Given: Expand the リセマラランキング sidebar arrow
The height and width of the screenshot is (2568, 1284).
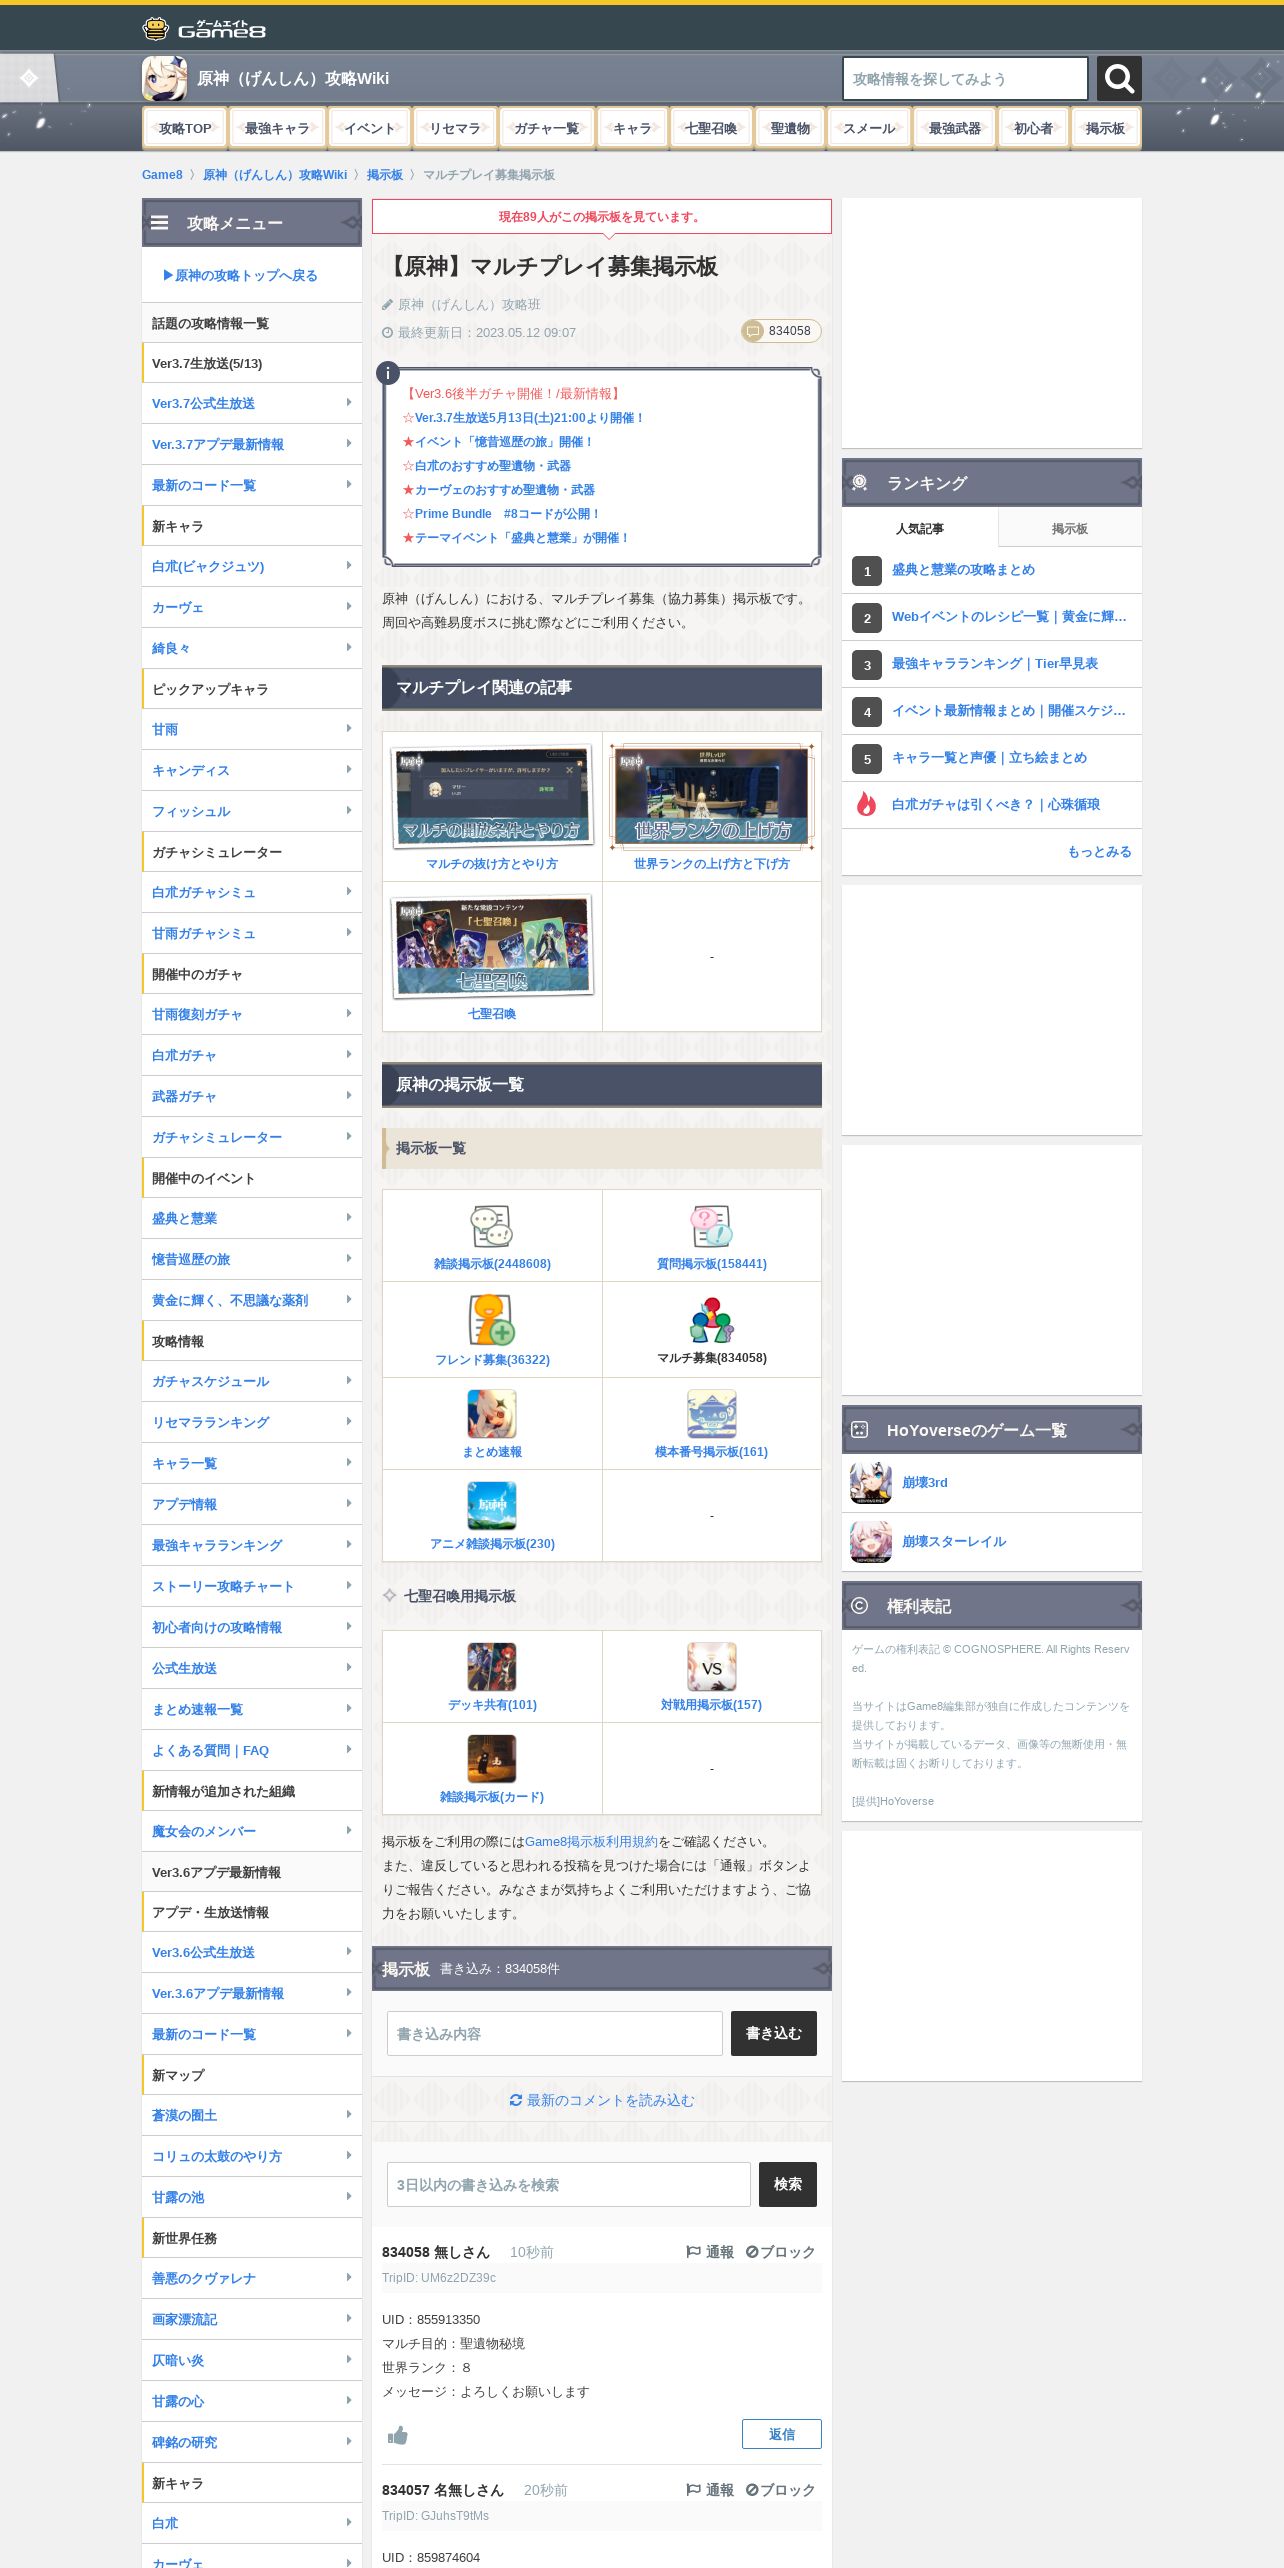Looking at the screenshot, I should [349, 1421].
